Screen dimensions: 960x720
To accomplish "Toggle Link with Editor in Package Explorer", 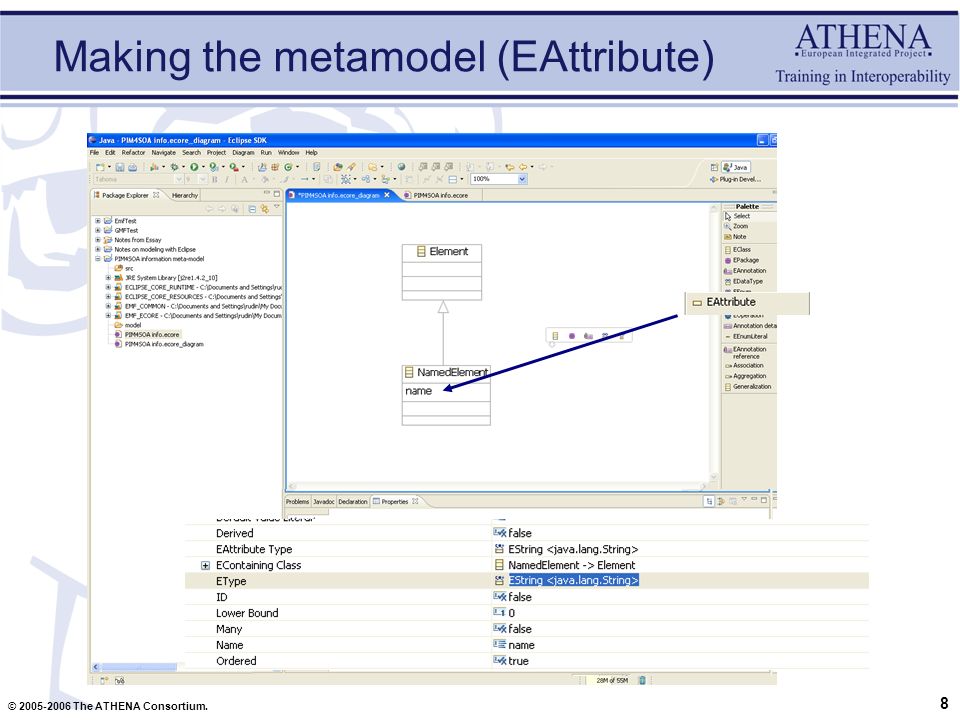I will click(x=264, y=209).
